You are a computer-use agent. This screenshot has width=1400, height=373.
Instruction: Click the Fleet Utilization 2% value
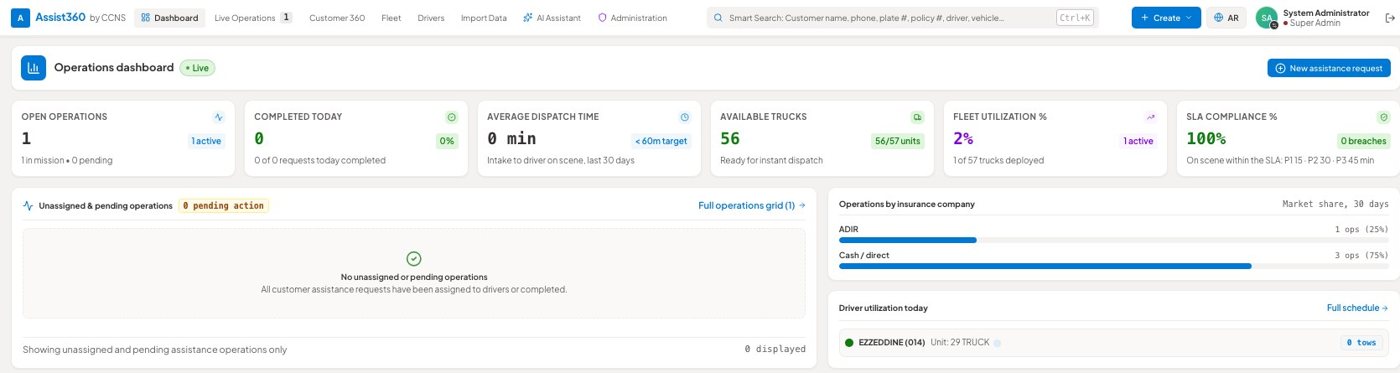963,139
